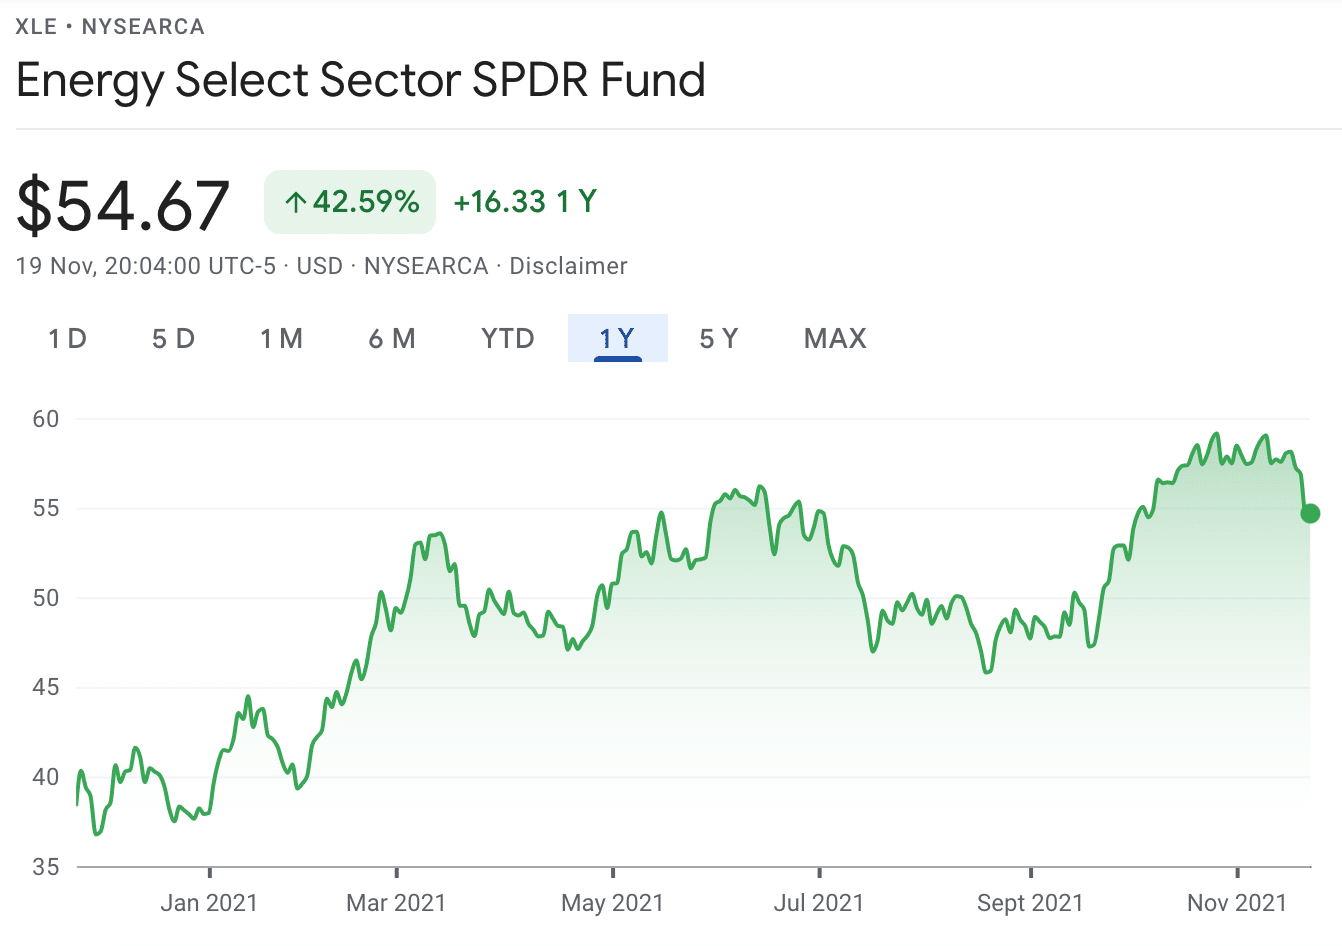Click the $54.67 price value
Image resolution: width=1342 pixels, height=946 pixels.
coord(123,205)
